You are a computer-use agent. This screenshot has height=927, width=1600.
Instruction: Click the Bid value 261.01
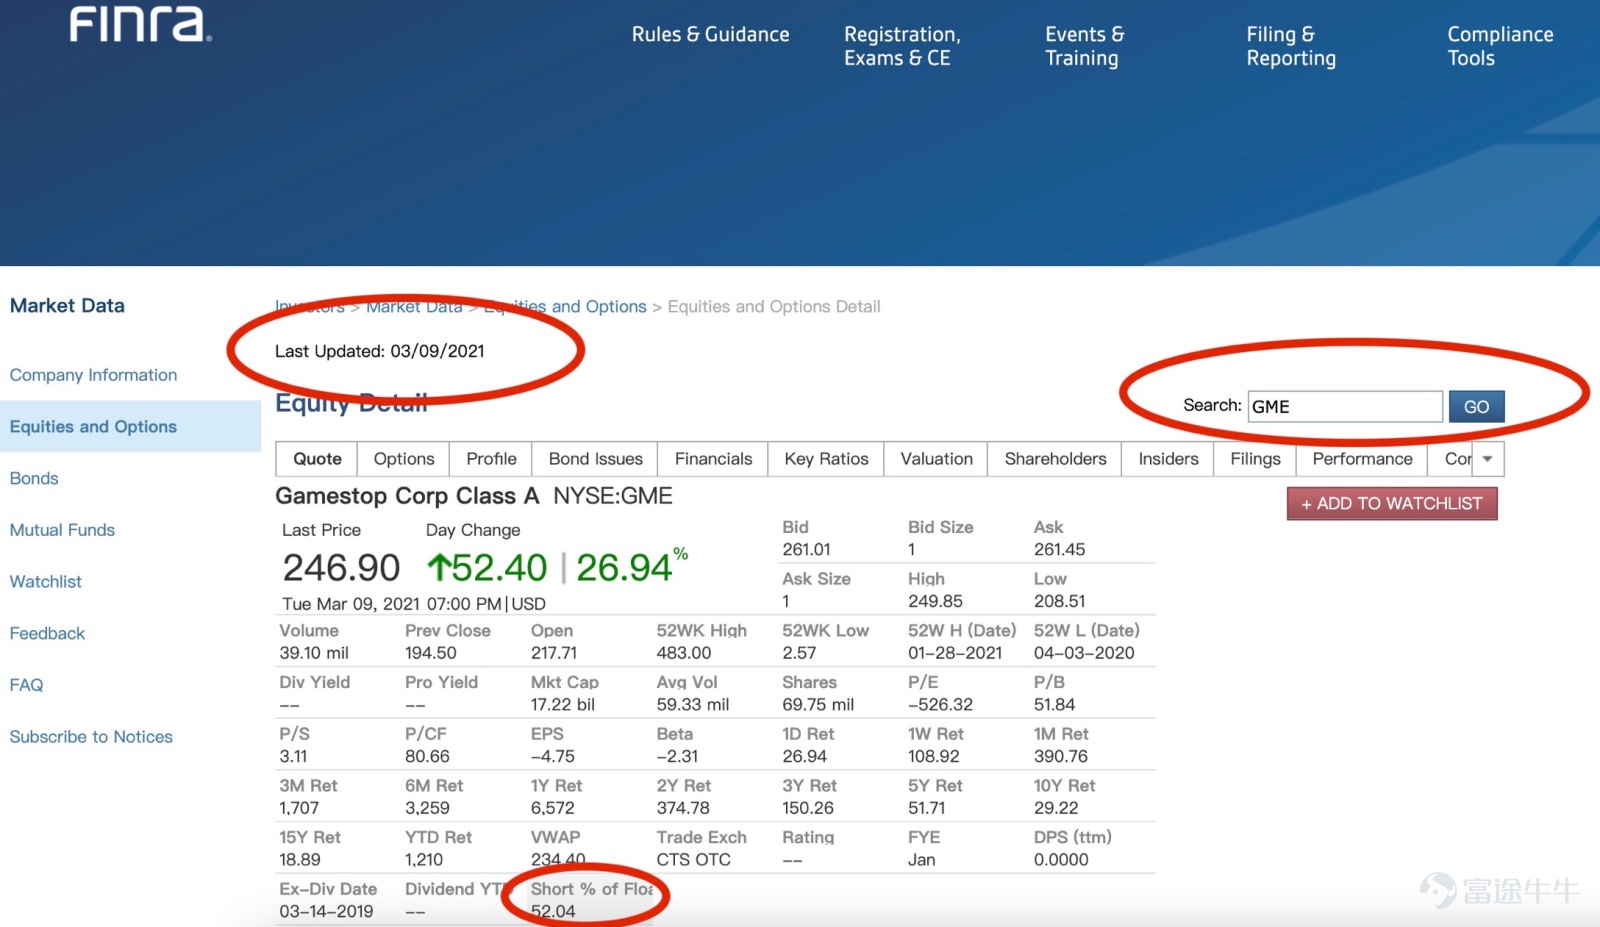click(806, 549)
